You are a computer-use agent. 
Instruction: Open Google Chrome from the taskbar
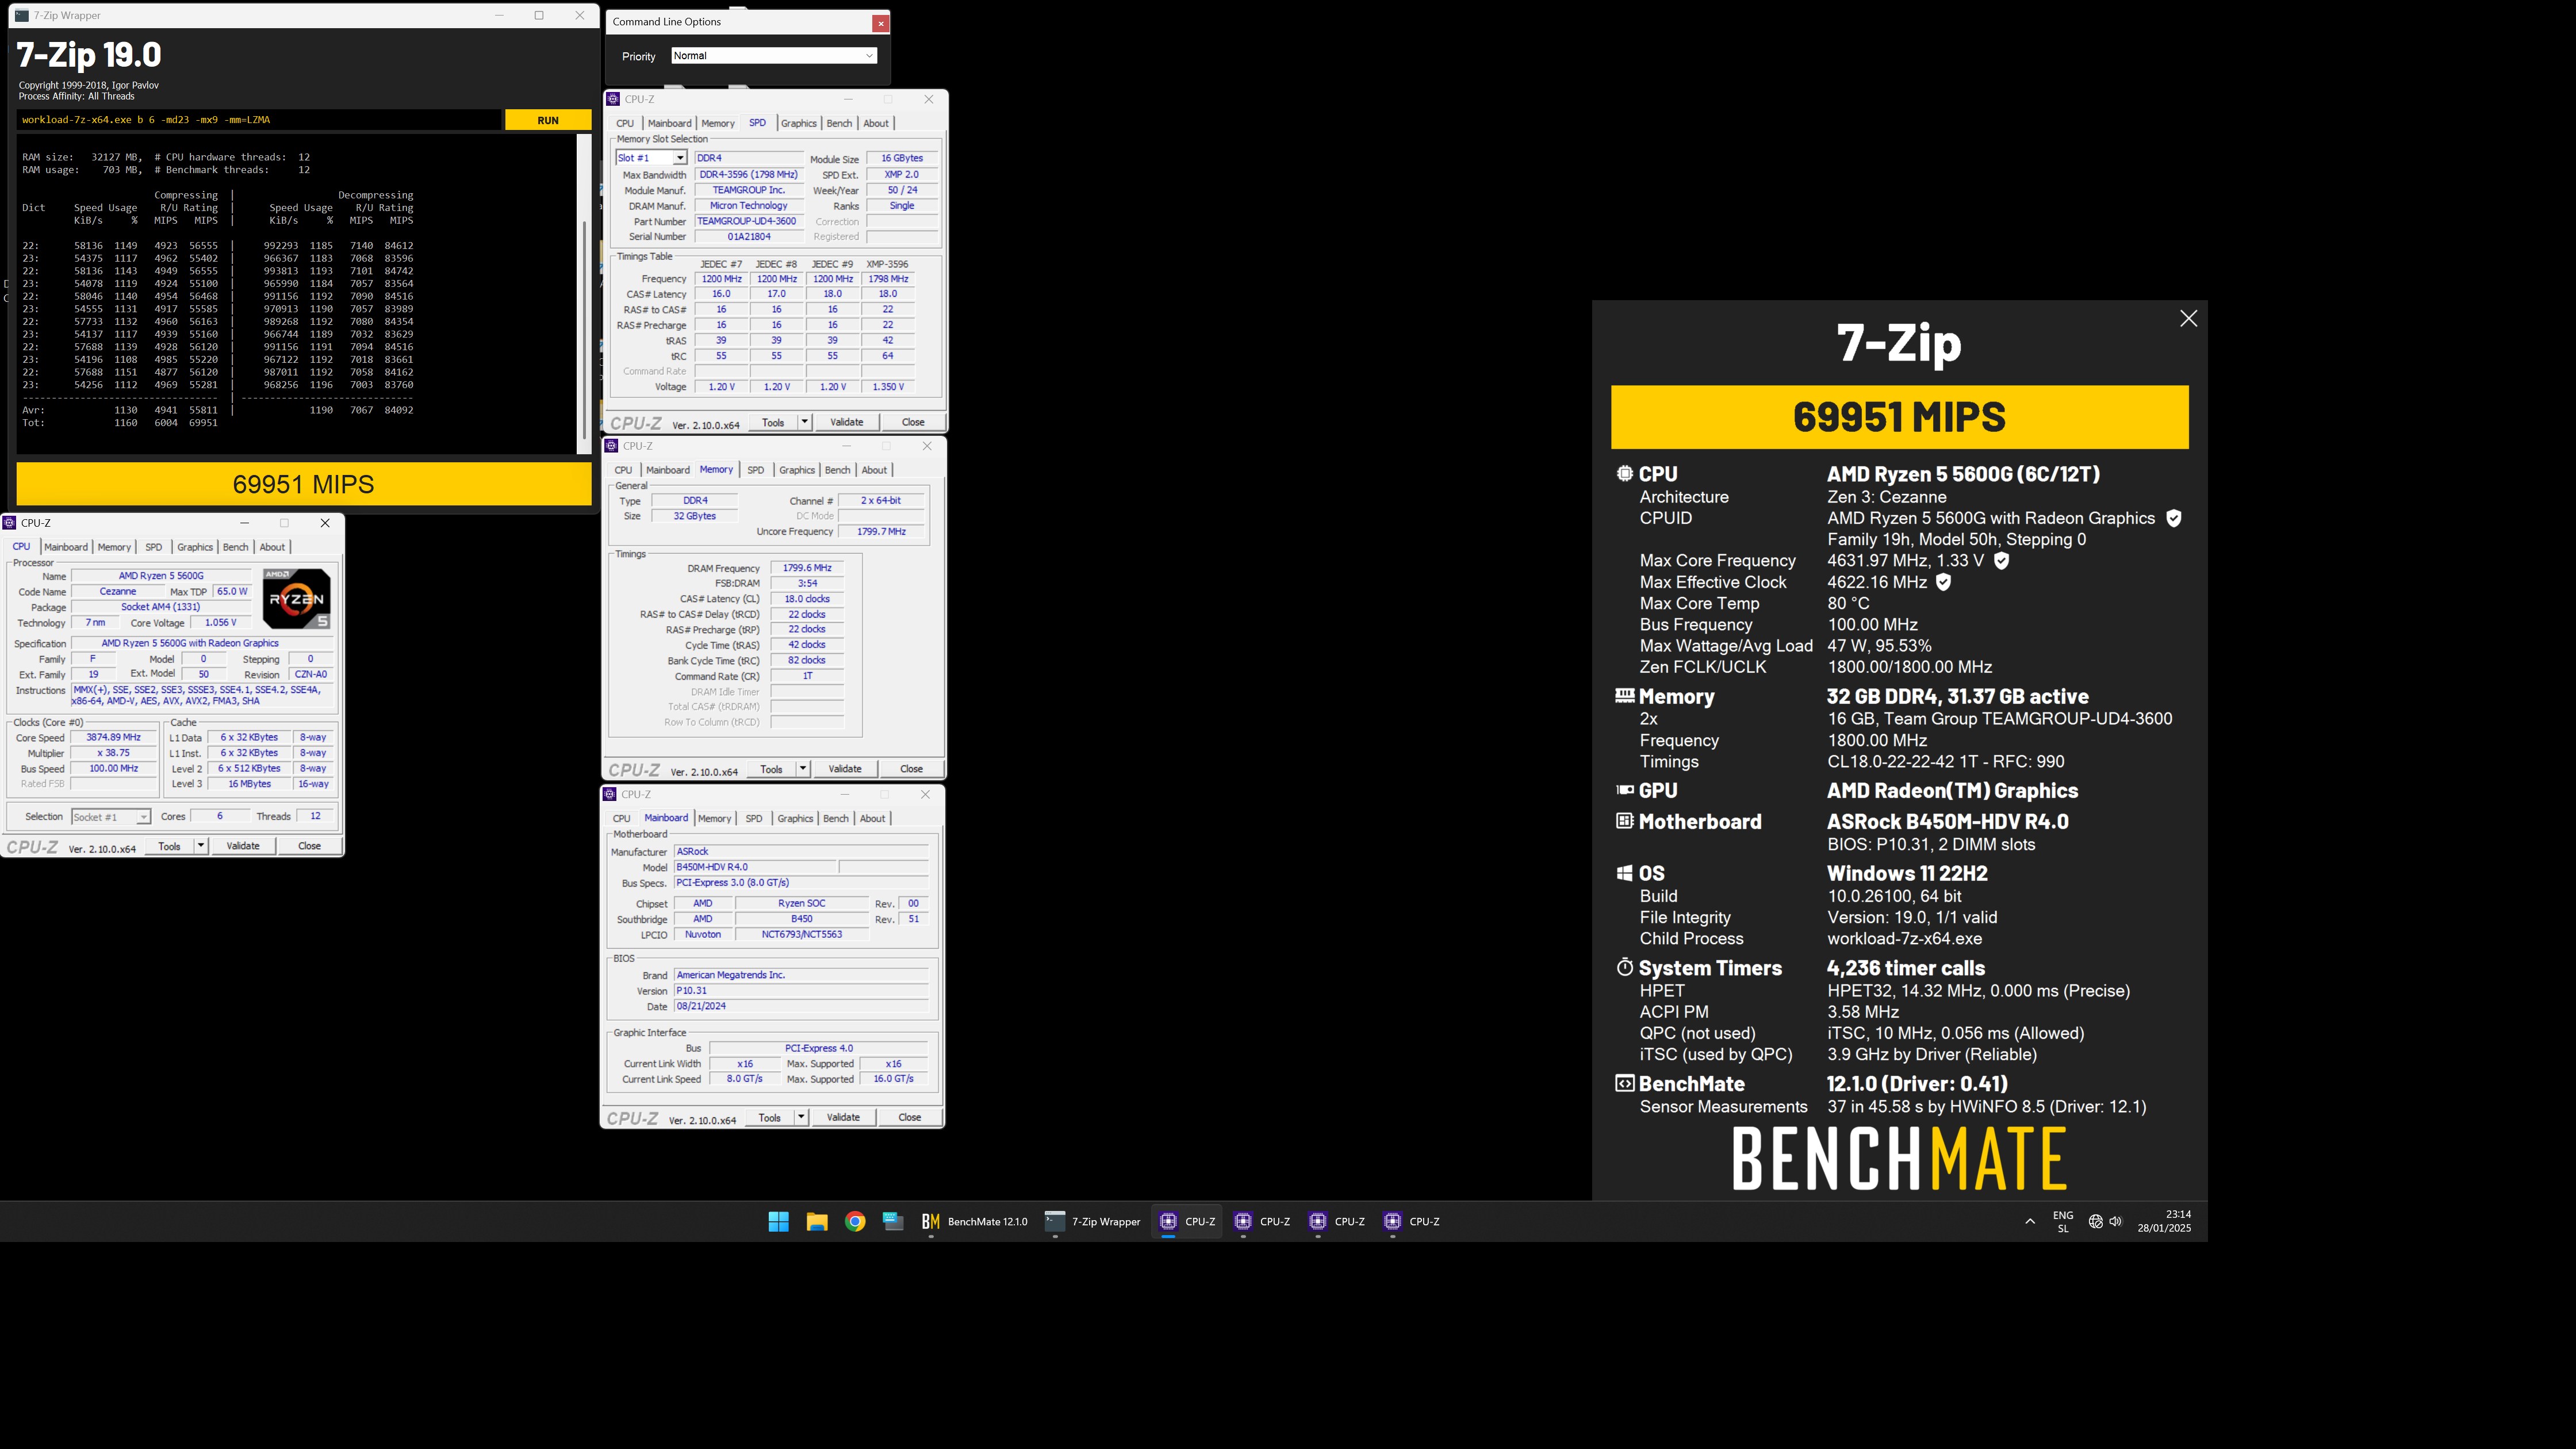pos(855,1221)
